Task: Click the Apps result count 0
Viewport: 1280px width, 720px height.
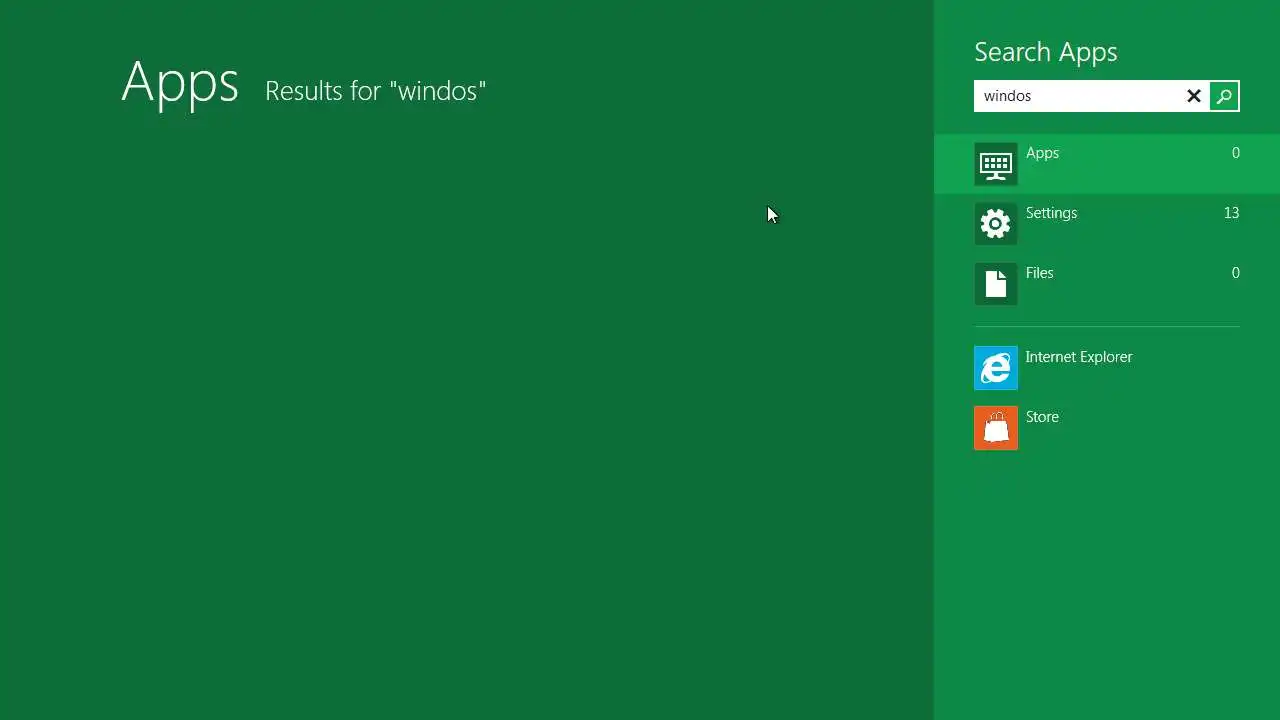Action: (1235, 153)
